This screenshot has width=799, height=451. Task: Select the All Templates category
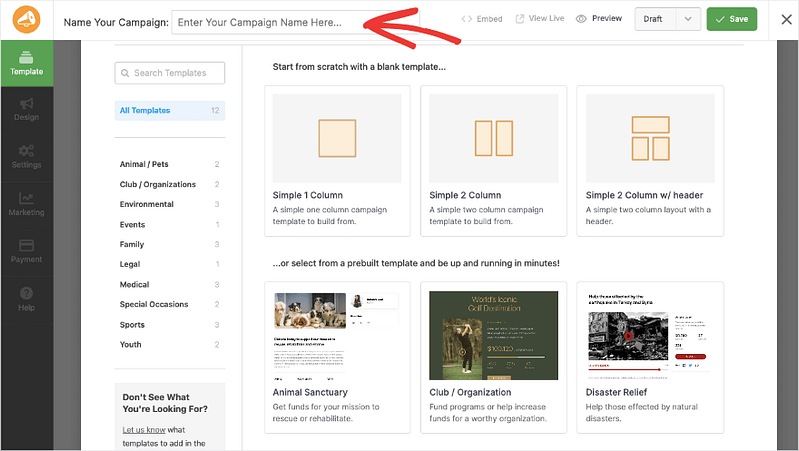145,111
